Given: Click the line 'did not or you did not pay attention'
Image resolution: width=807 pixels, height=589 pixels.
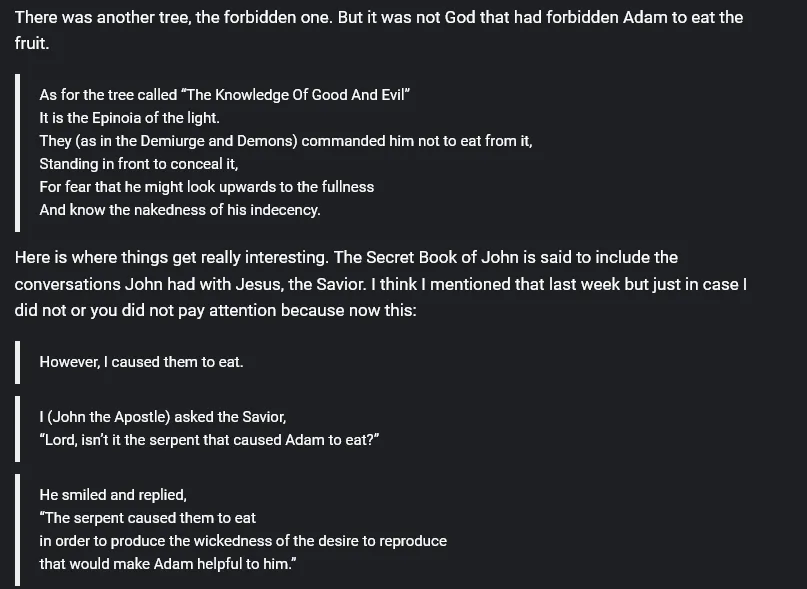Looking at the screenshot, I should 215,310.
